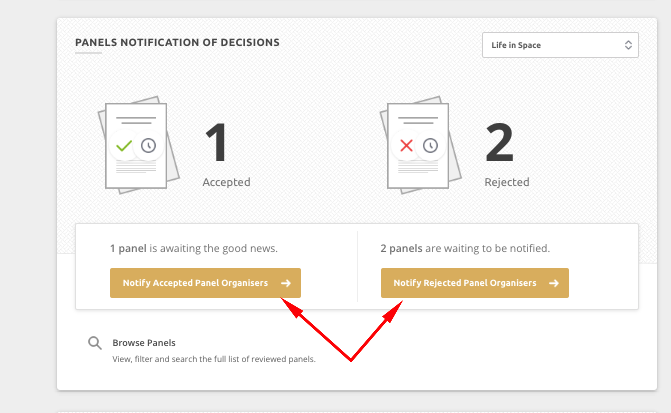Viewport: 671px width, 413px height.
Task: Click Panels Notification of Decisions heading
Action: click(x=177, y=42)
